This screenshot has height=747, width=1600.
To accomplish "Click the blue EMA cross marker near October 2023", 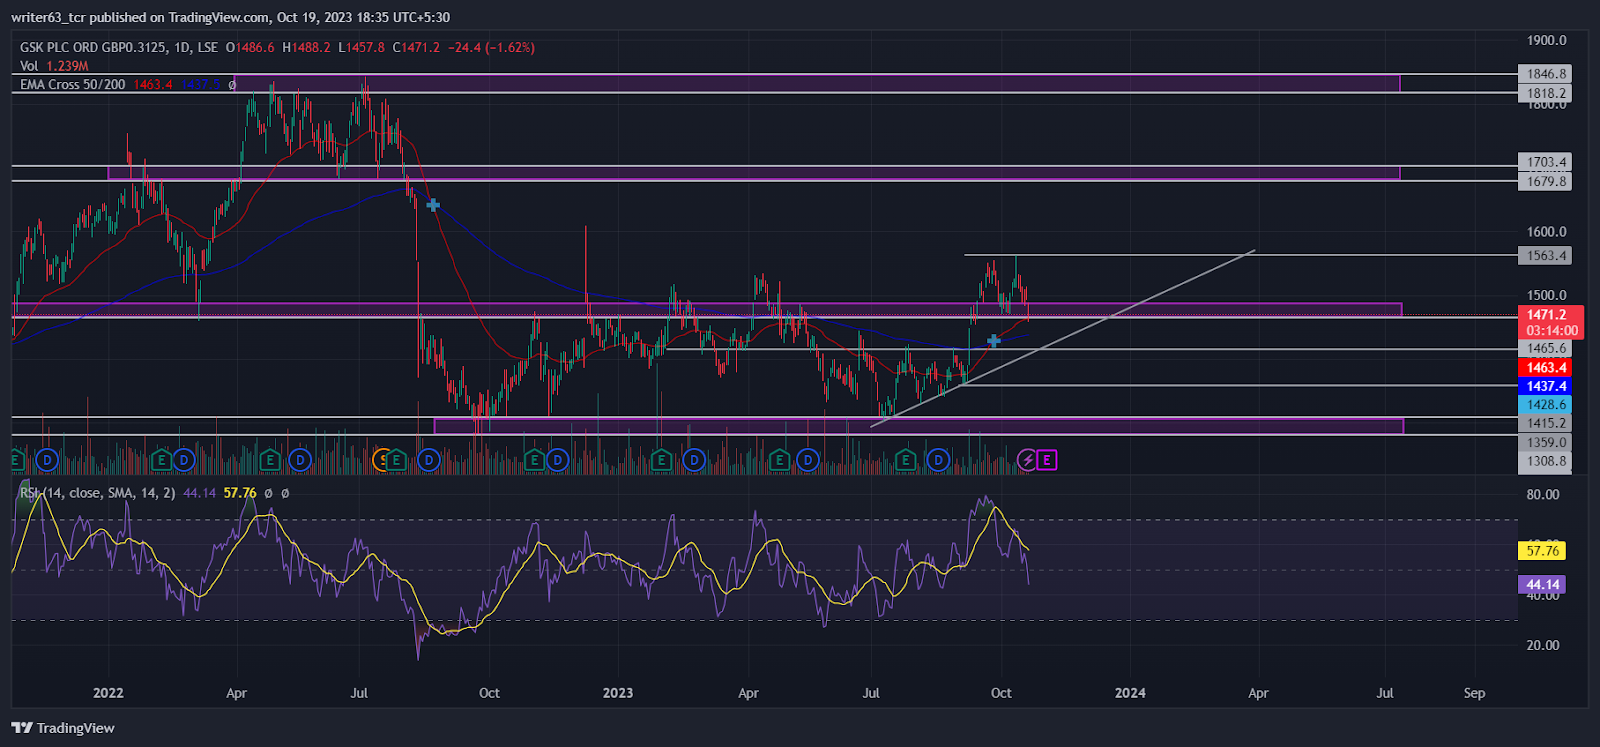I will 993,341.
